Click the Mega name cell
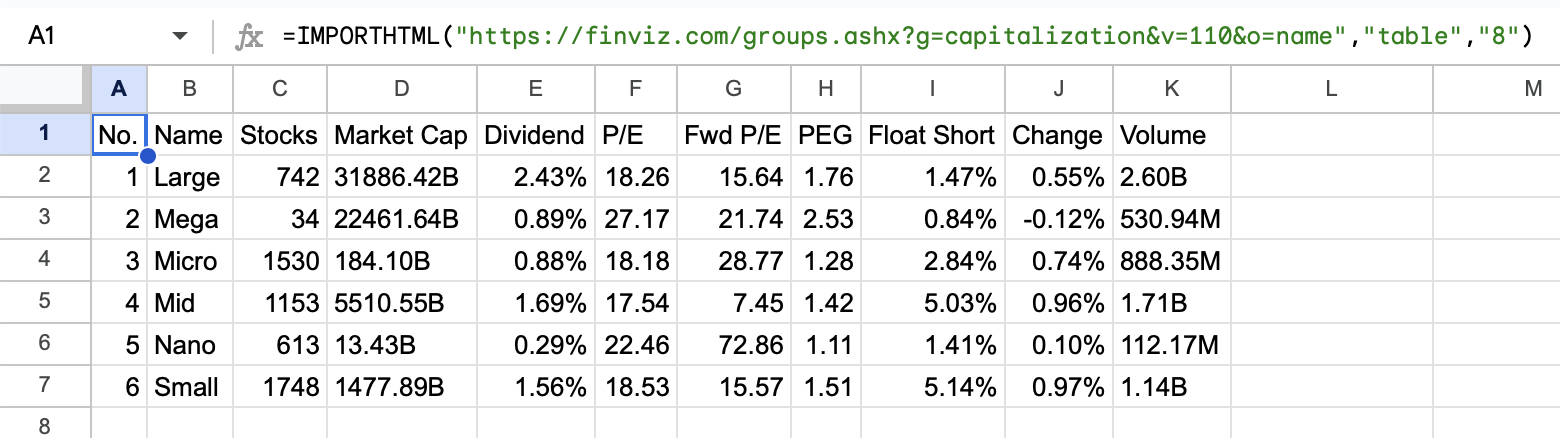 (x=189, y=219)
